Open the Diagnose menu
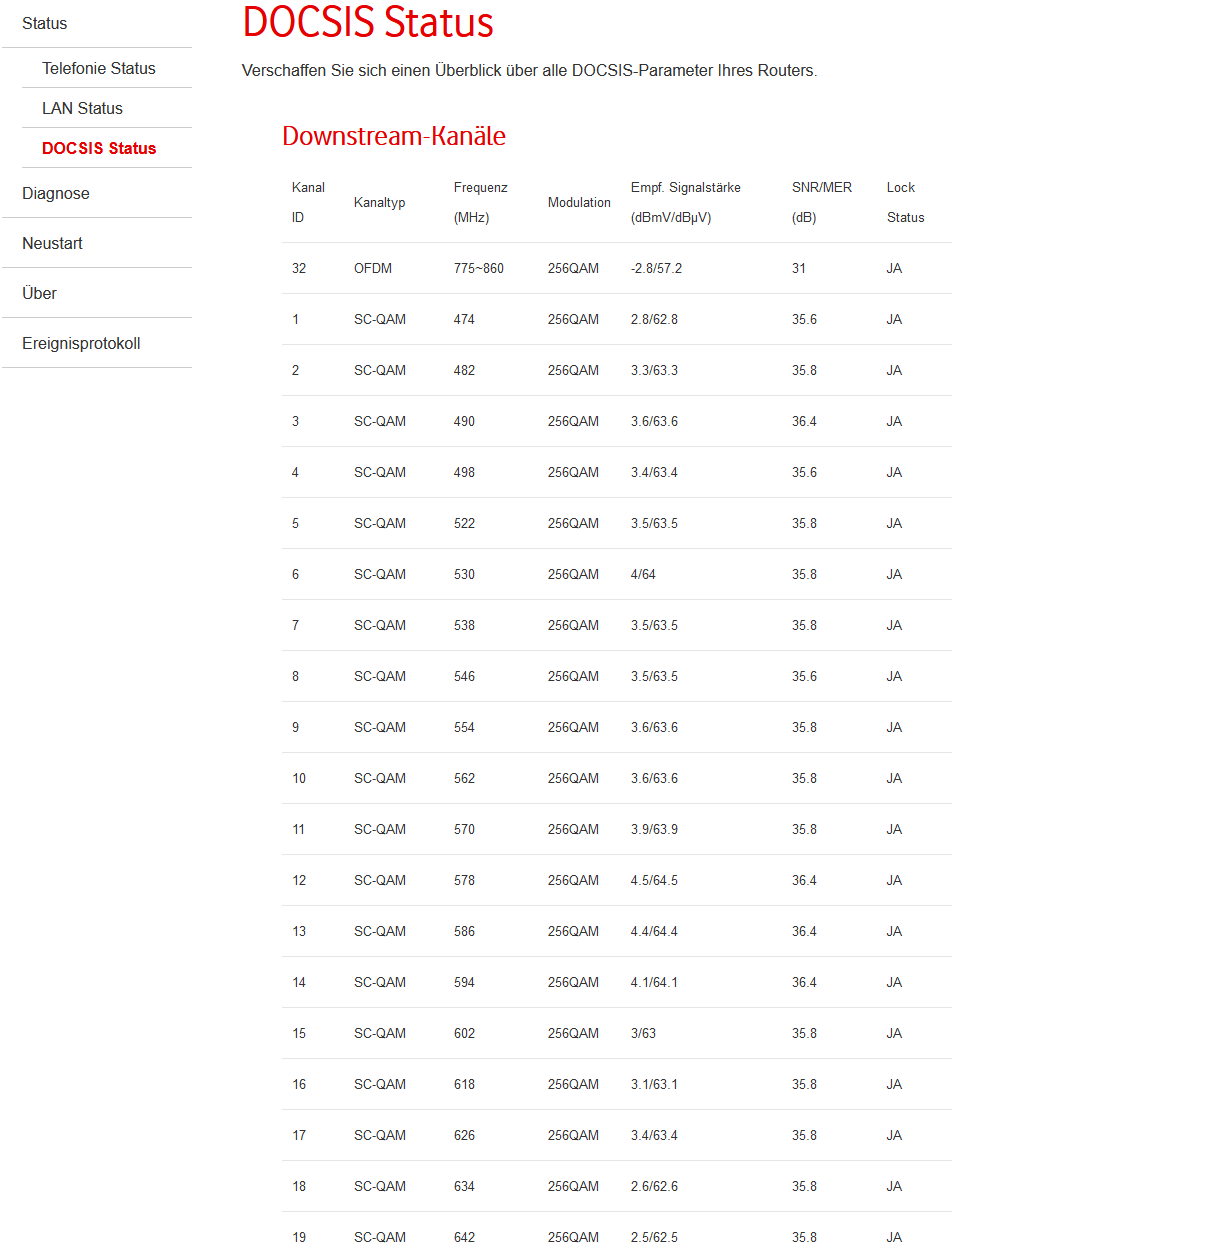 56,193
